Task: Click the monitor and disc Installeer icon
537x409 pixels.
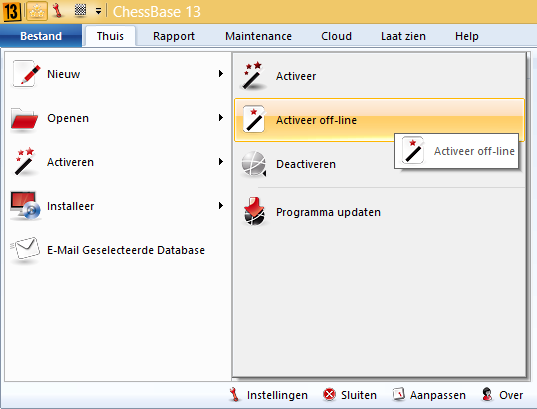Action: tap(25, 206)
